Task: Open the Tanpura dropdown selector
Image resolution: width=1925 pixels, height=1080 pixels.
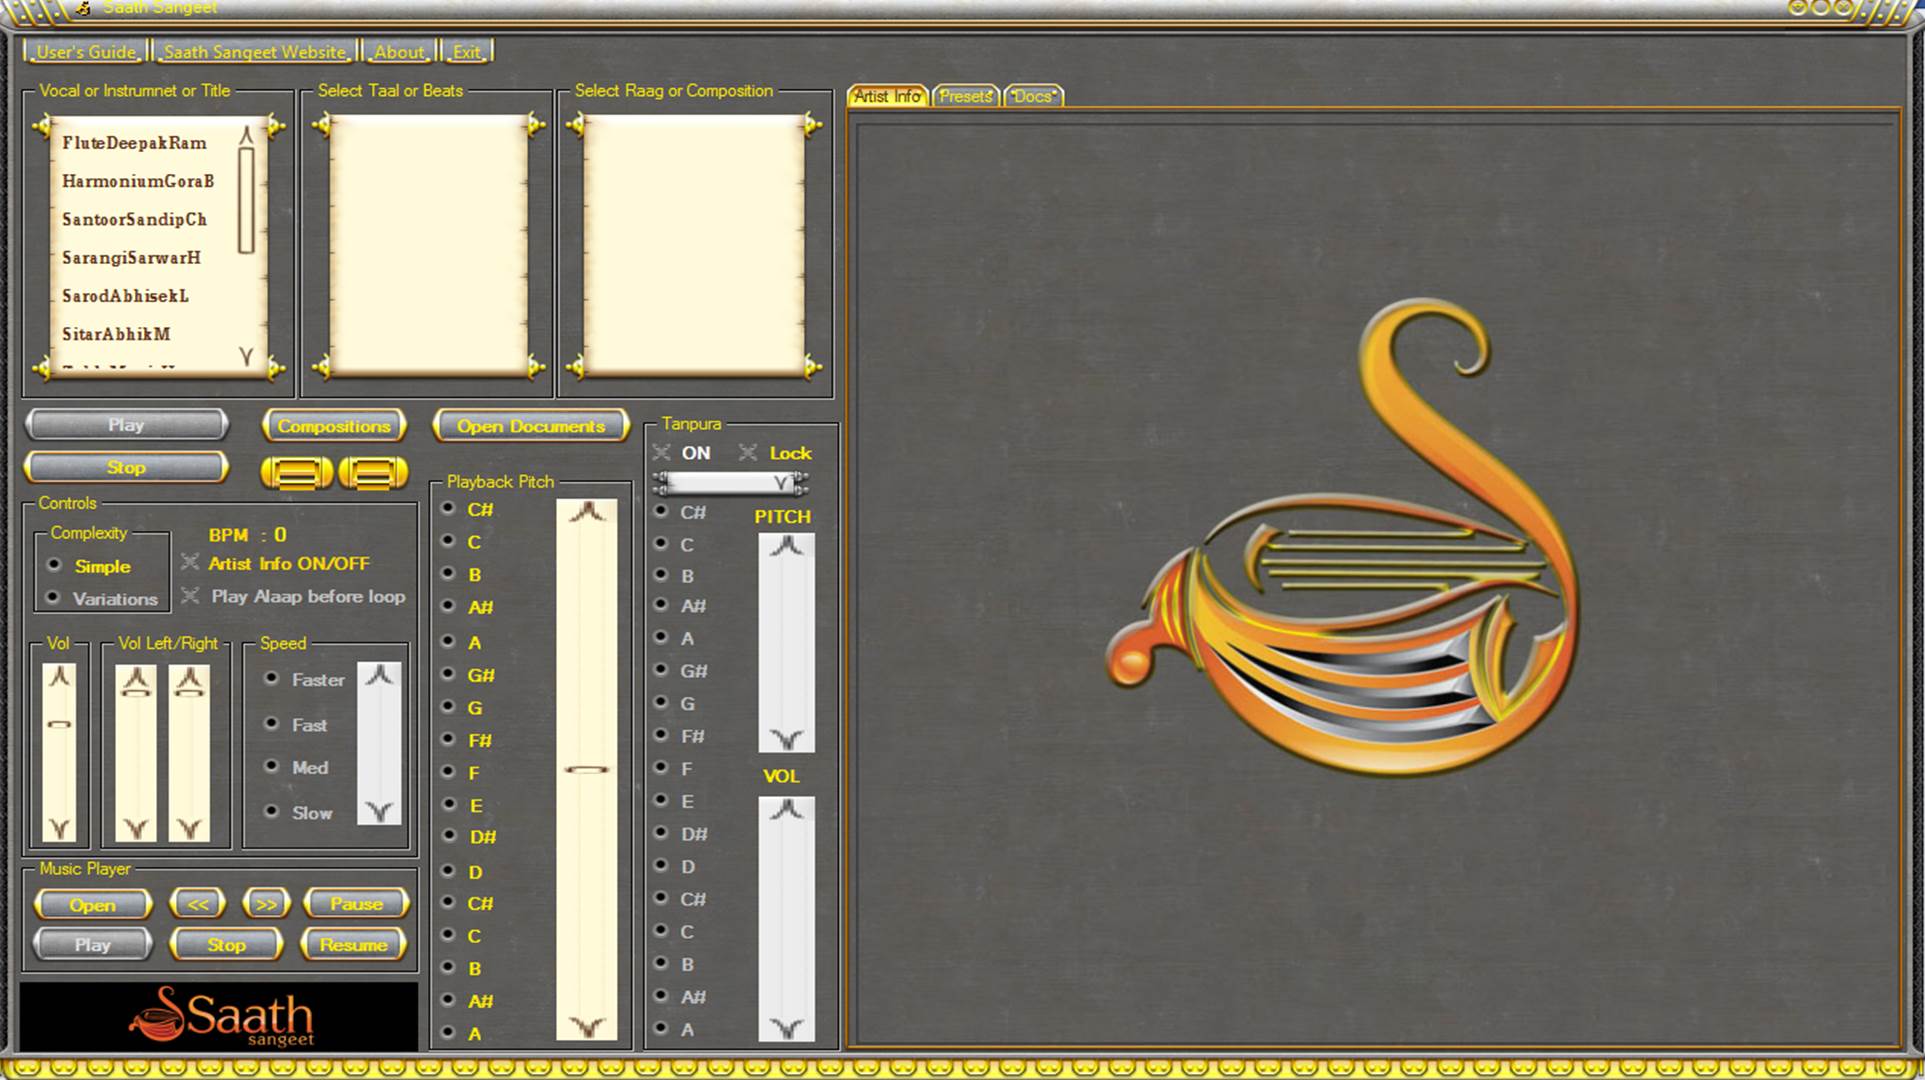Action: click(781, 484)
